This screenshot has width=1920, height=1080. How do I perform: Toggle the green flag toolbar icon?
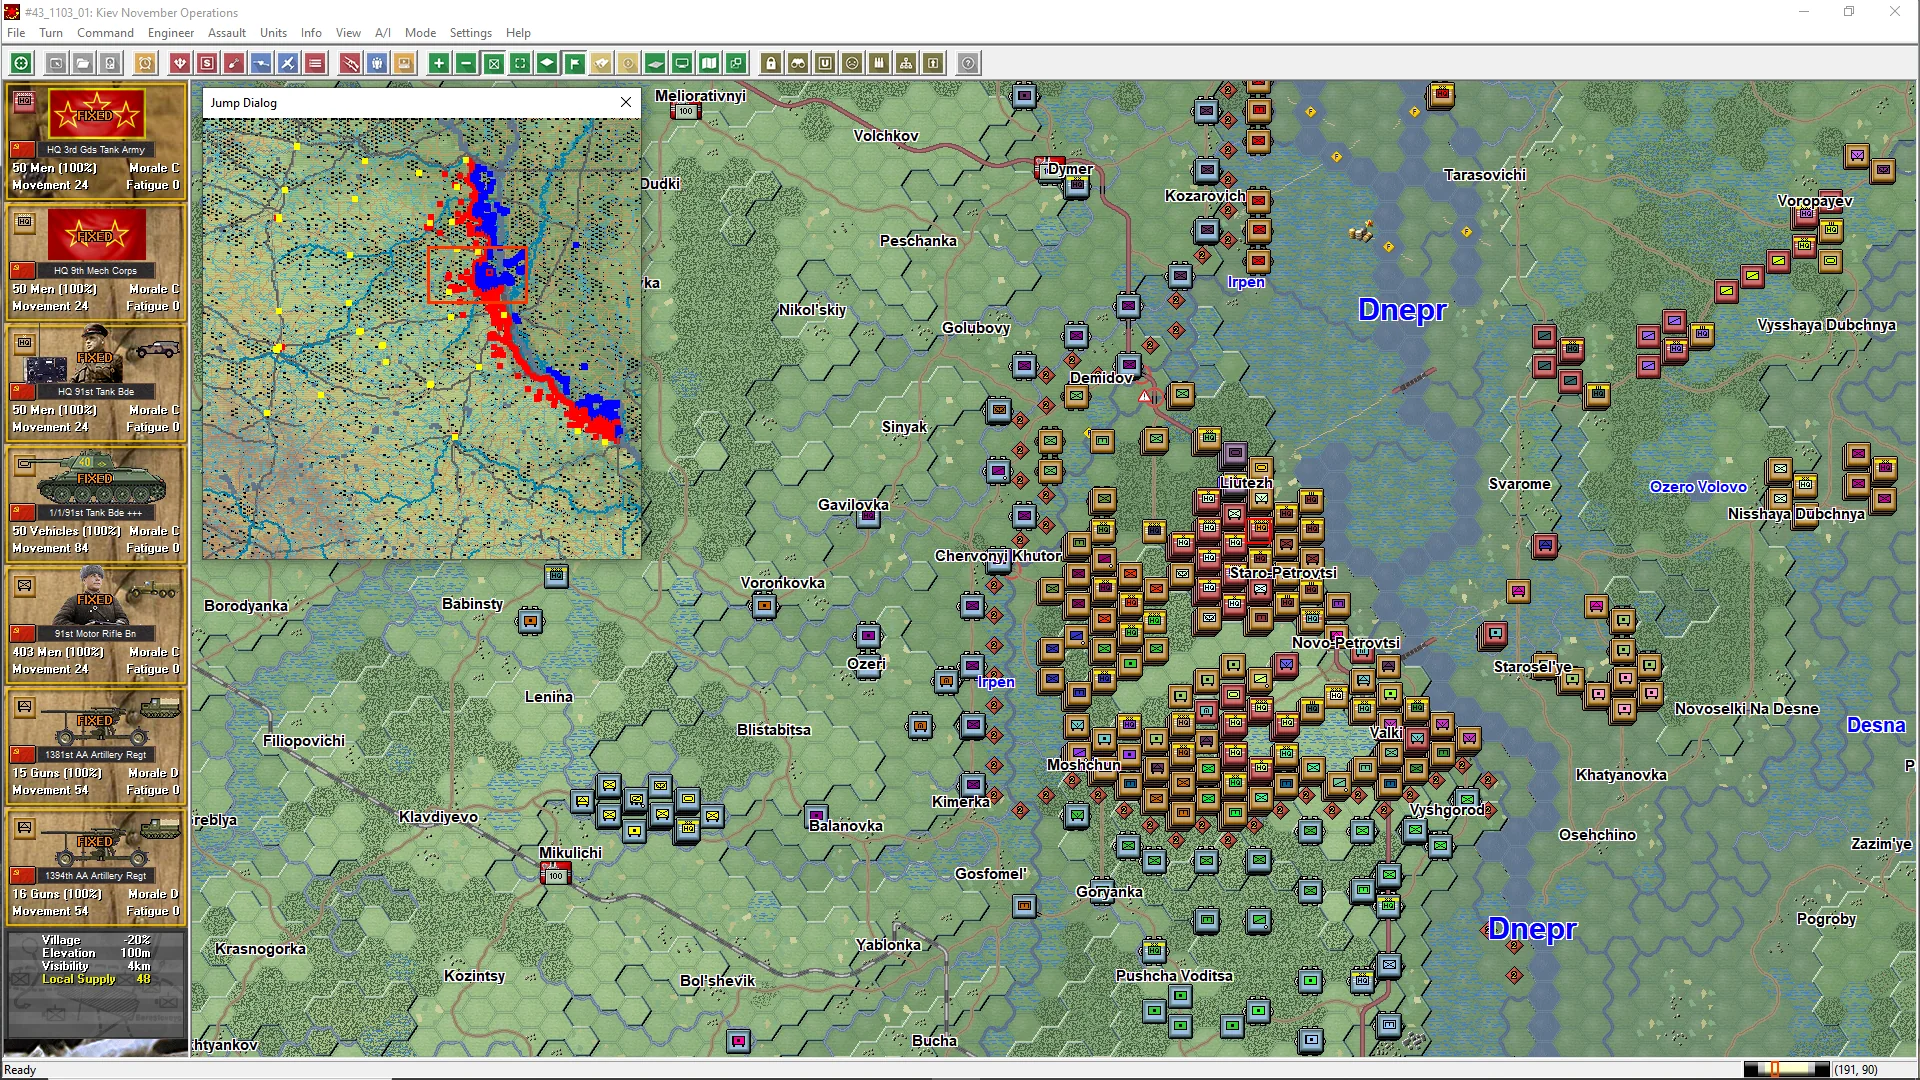pyautogui.click(x=574, y=63)
